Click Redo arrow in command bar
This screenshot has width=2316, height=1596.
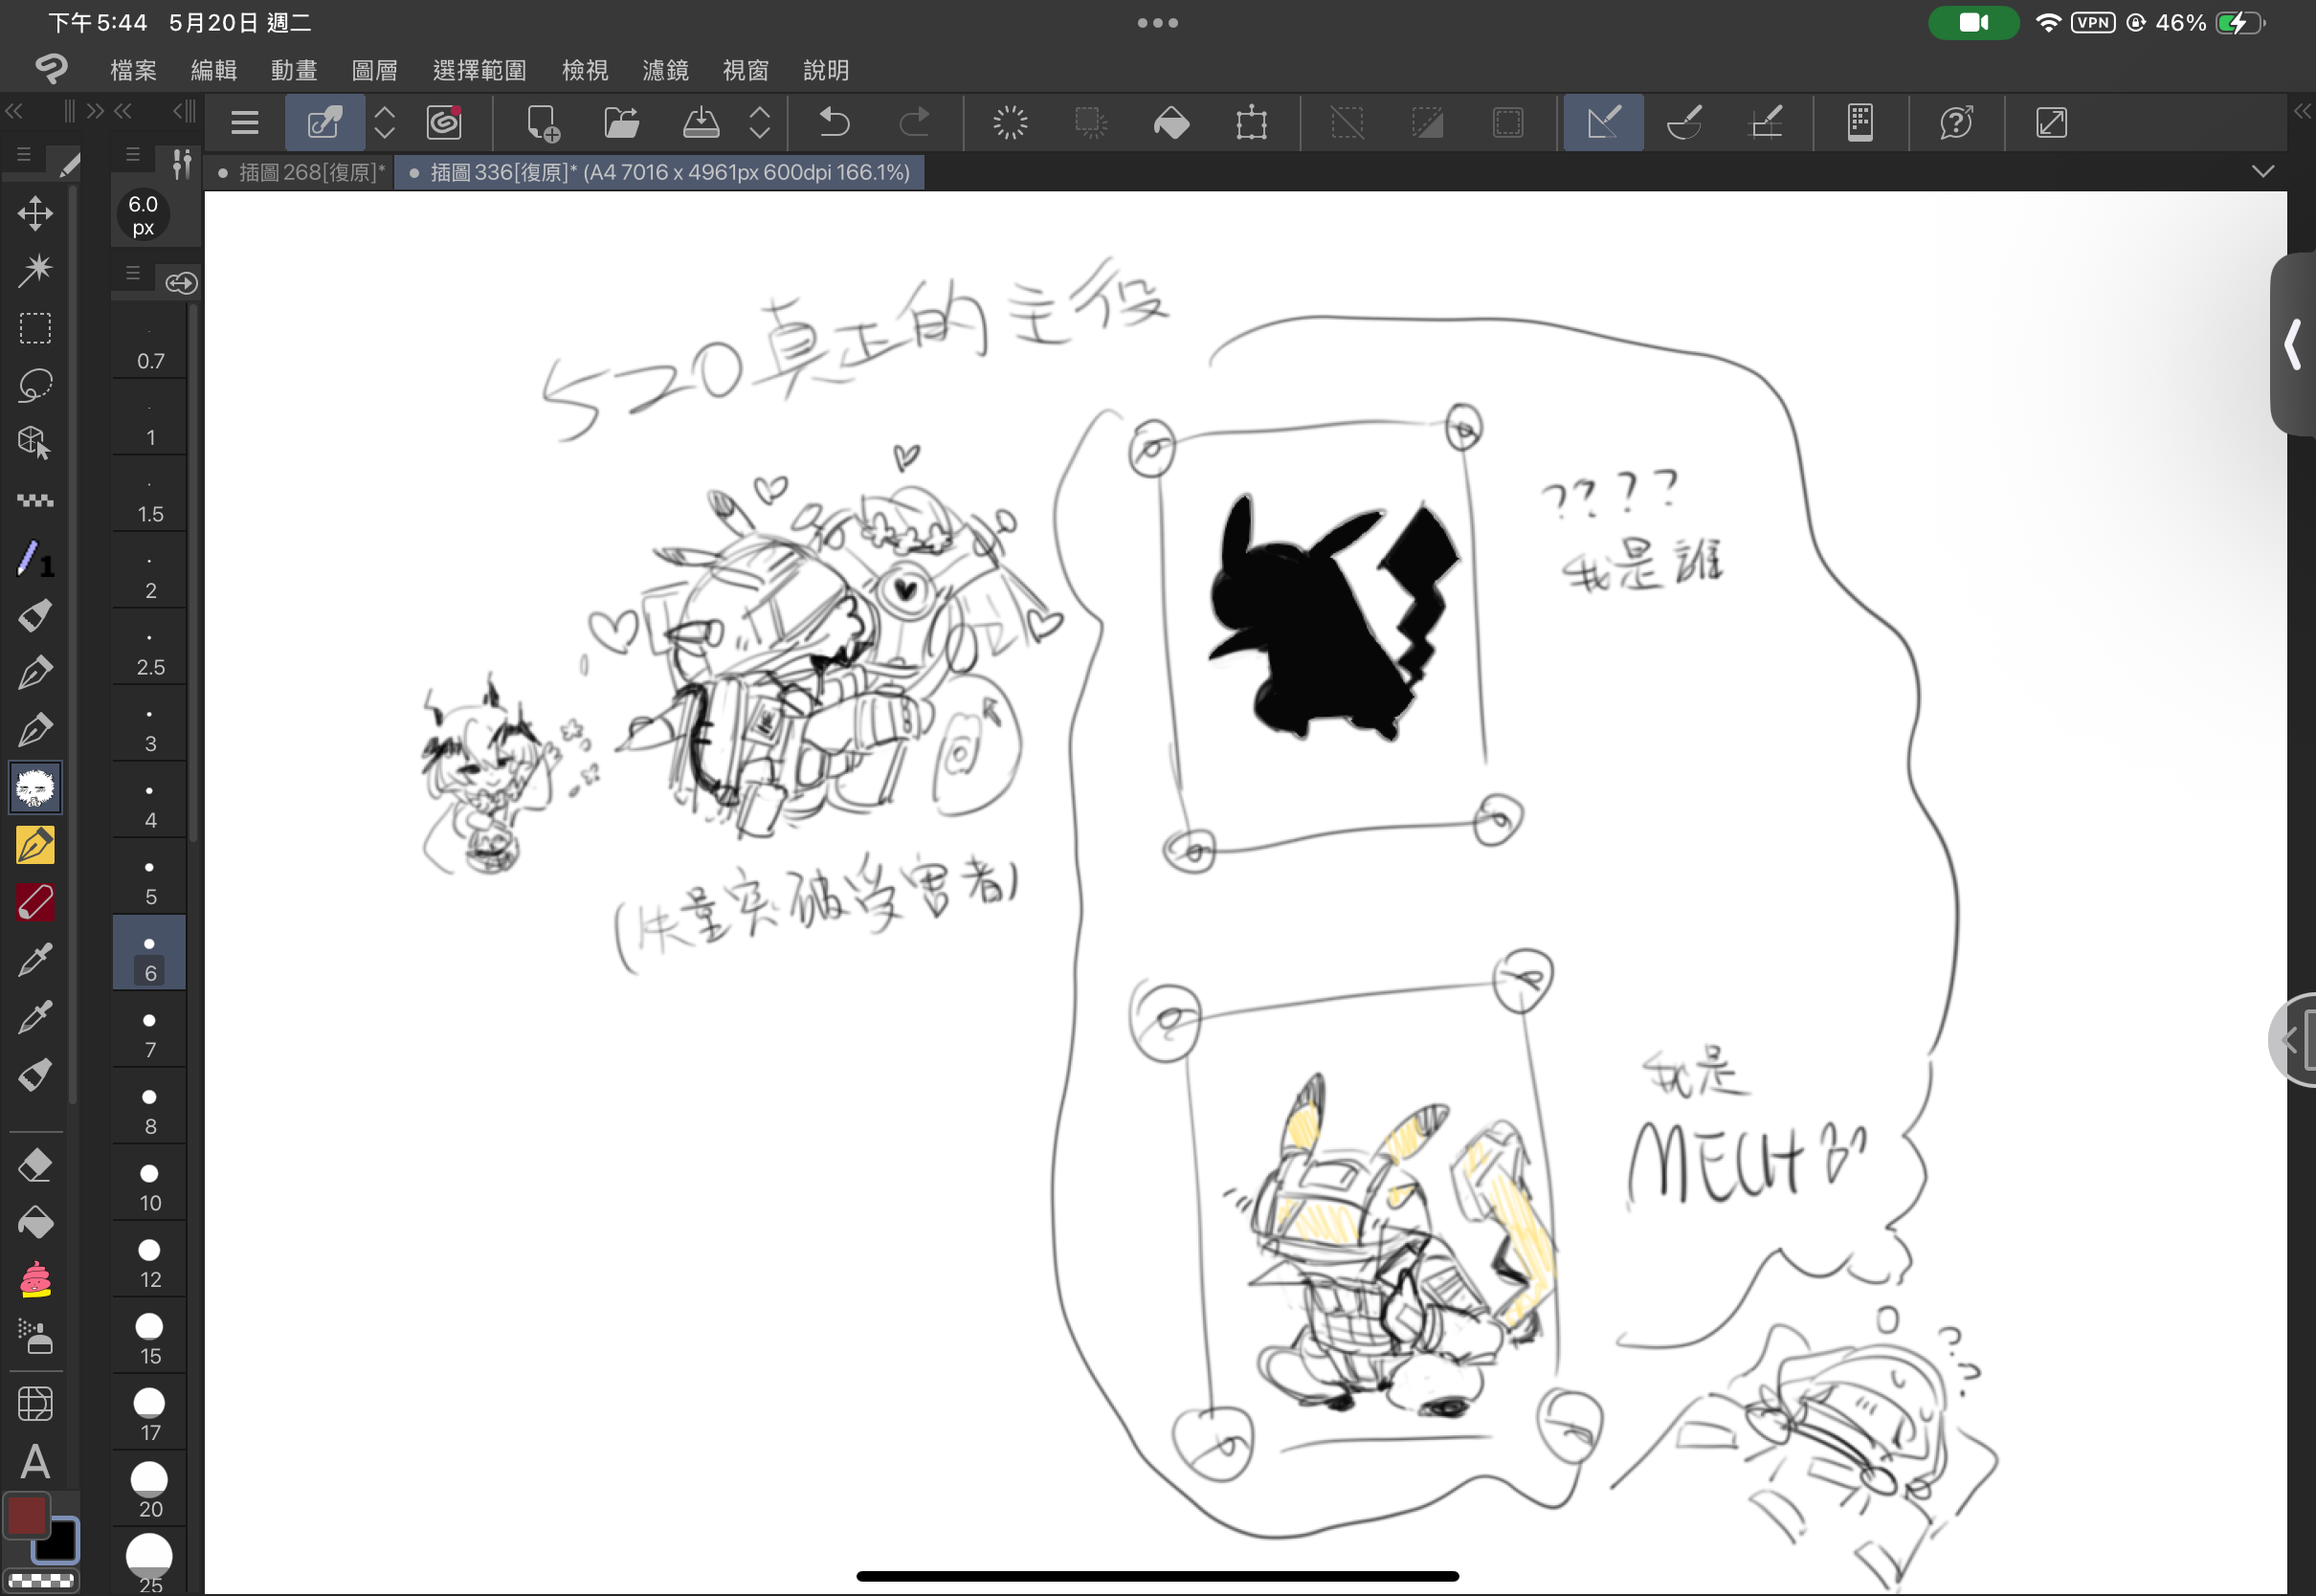click(914, 123)
